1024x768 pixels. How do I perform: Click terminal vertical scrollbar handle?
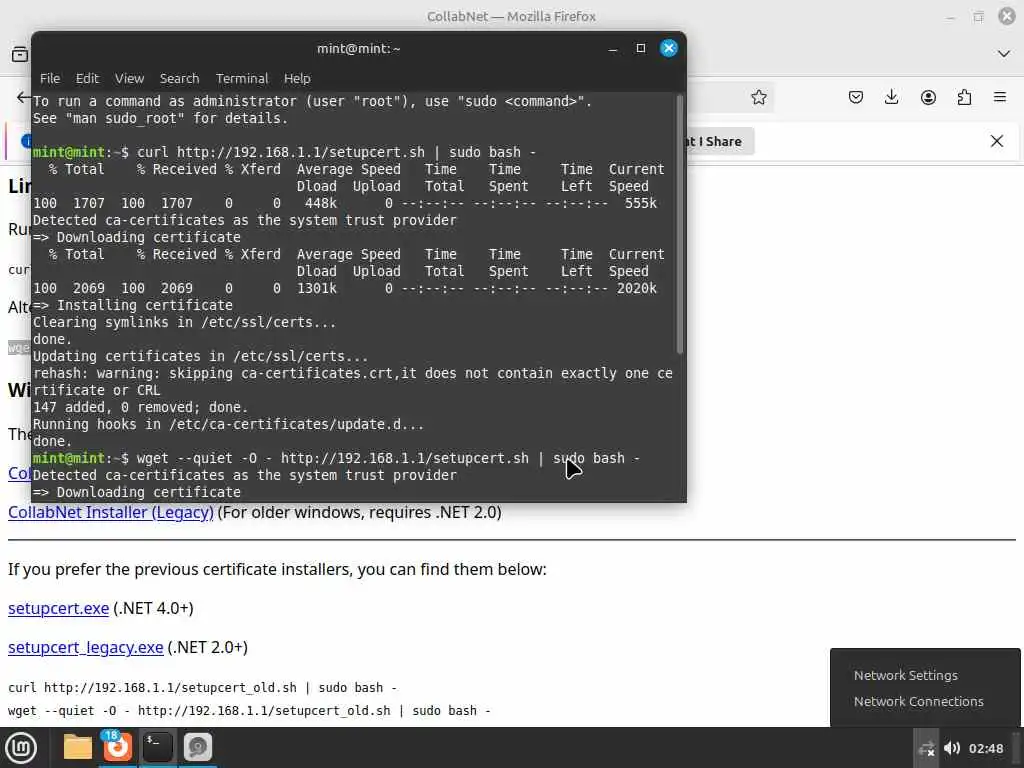pyautogui.click(x=680, y=224)
